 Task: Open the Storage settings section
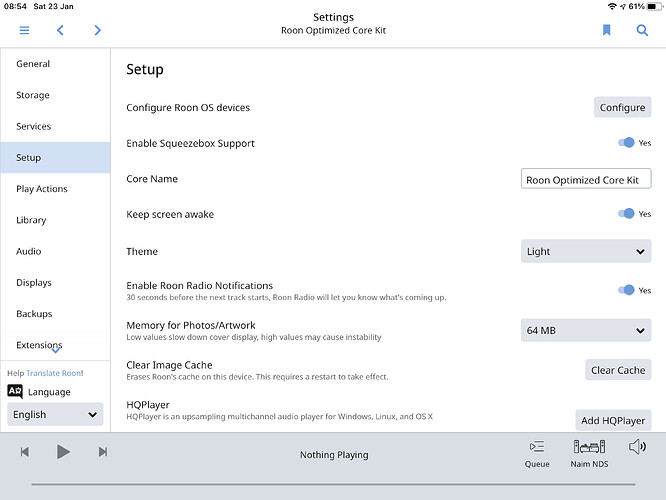click(x=33, y=95)
